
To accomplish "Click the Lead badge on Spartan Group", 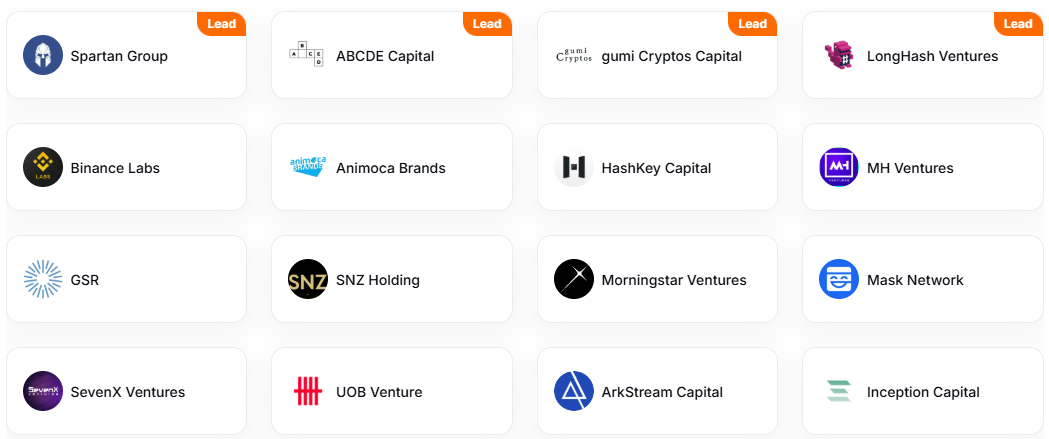I will point(221,24).
